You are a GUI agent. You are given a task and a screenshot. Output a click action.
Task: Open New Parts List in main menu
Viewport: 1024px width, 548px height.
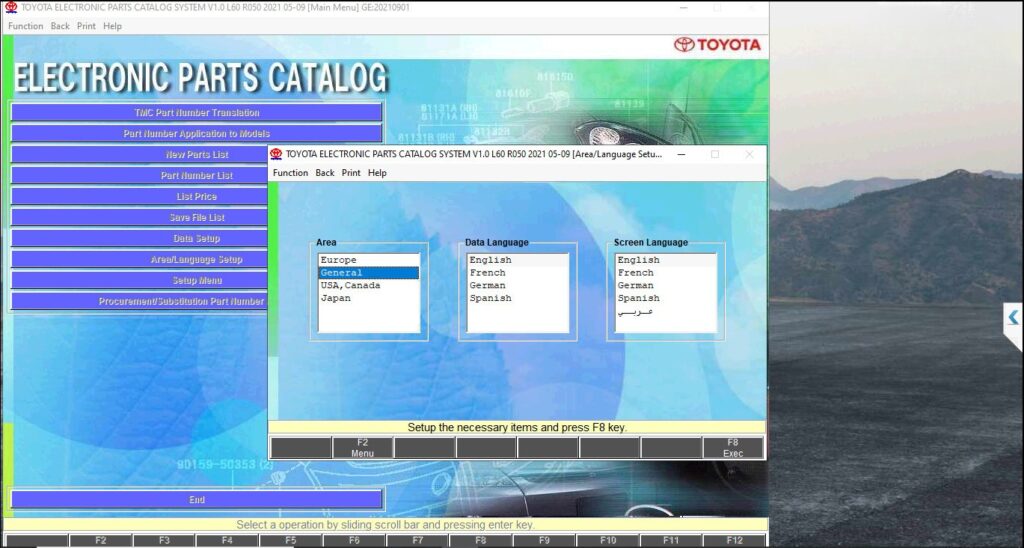(140, 154)
